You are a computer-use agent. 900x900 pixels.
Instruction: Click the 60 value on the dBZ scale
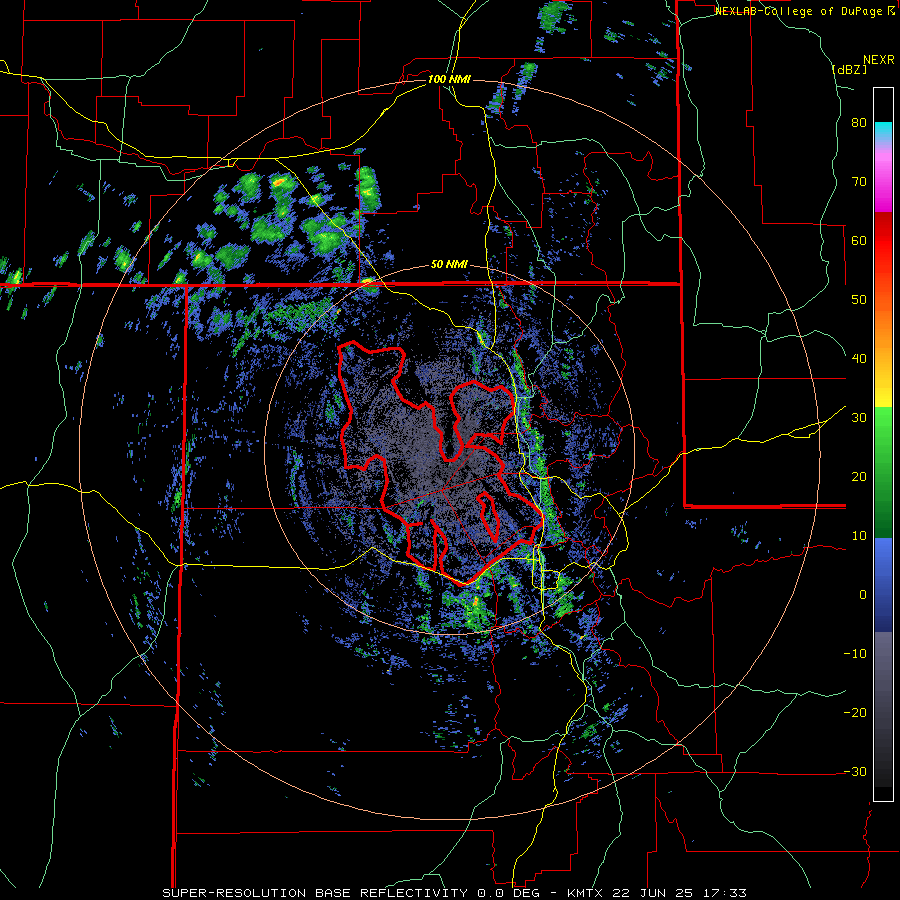[x=859, y=240]
